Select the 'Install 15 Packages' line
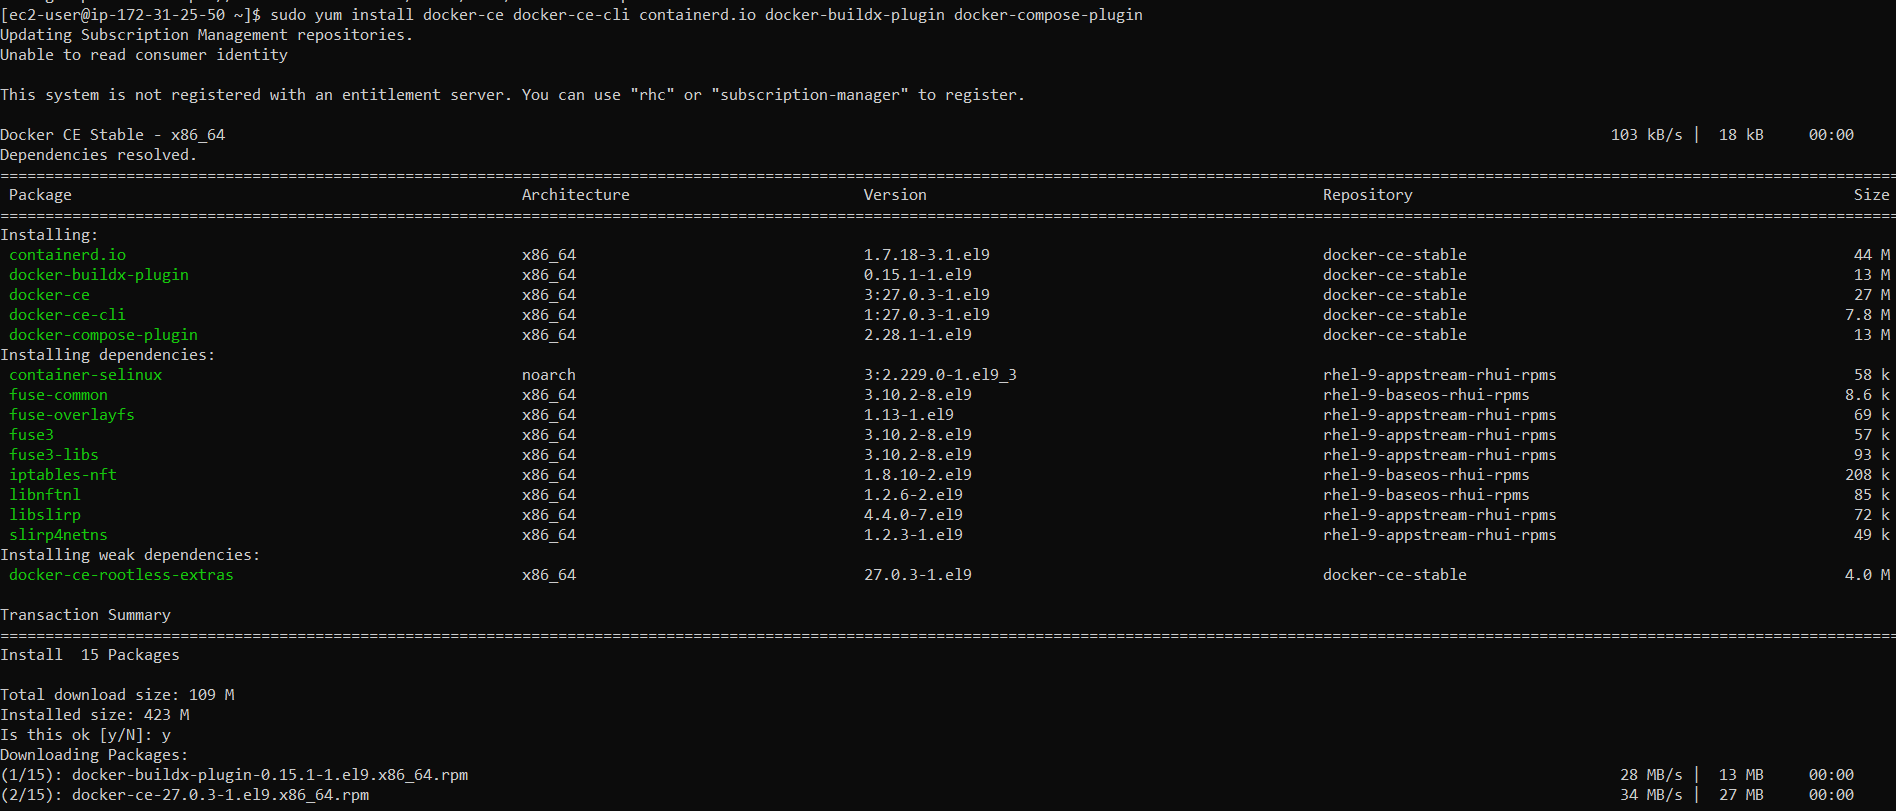Viewport: 1896px width, 811px height. click(x=90, y=655)
